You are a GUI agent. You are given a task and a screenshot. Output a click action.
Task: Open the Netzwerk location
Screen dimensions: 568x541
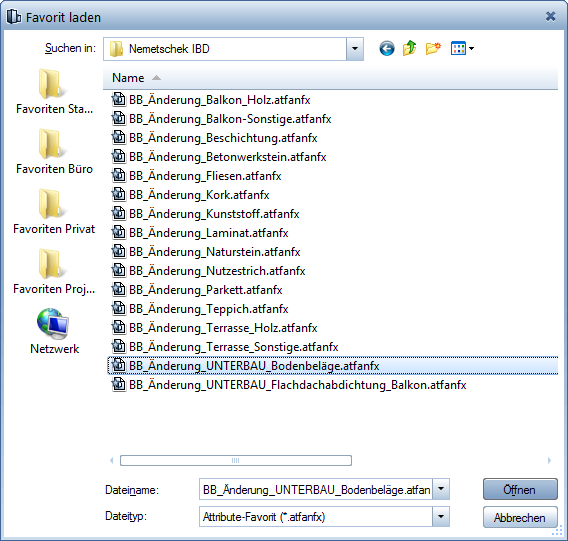click(54, 331)
